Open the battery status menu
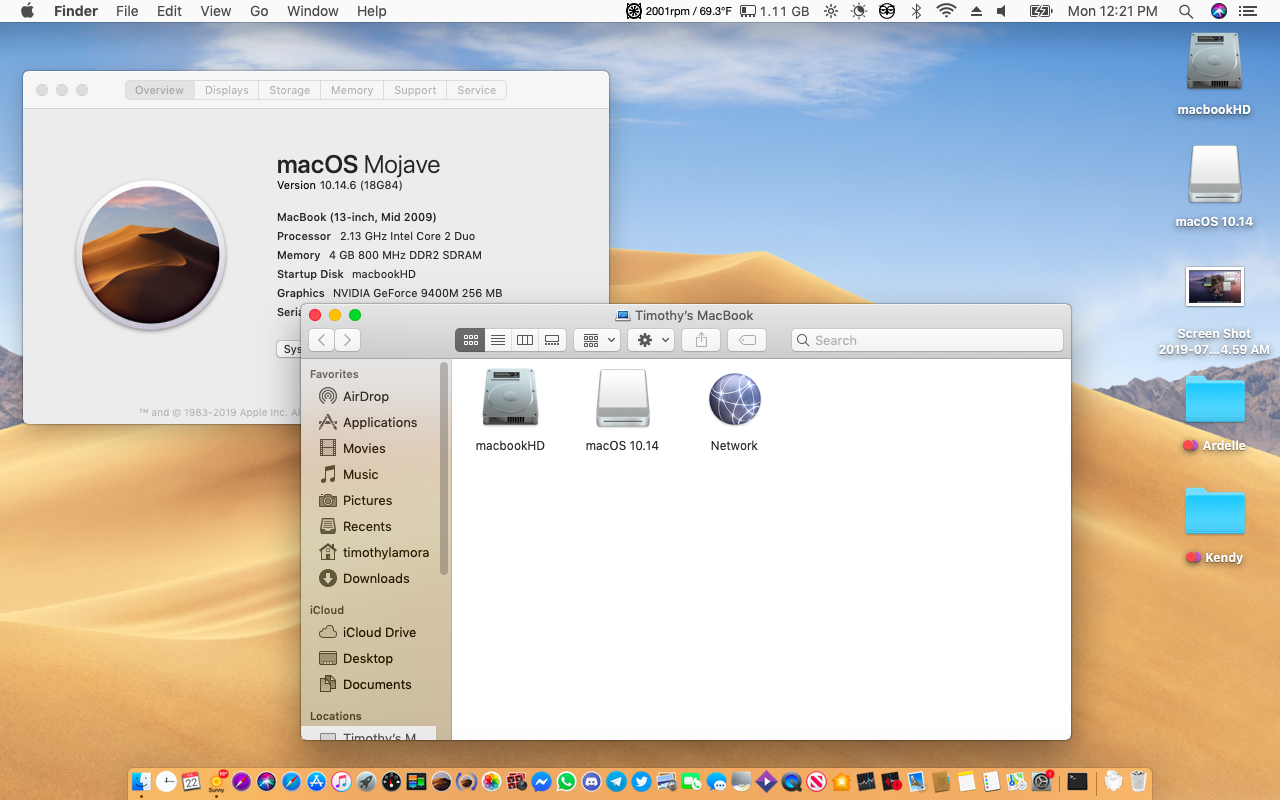Screen dimensions: 1280x800 point(1040,11)
